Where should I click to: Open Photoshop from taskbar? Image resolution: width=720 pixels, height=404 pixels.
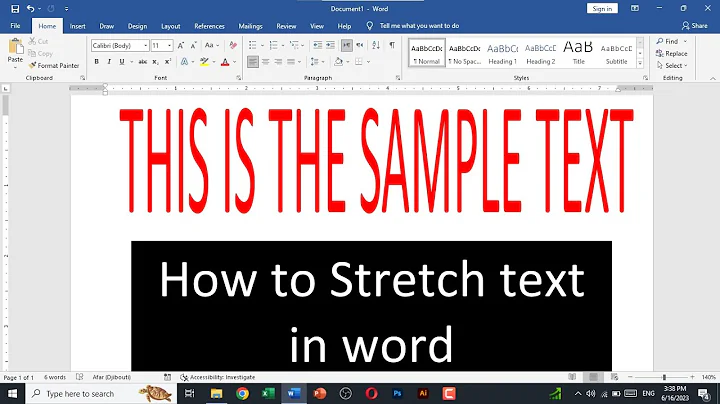[x=397, y=393]
